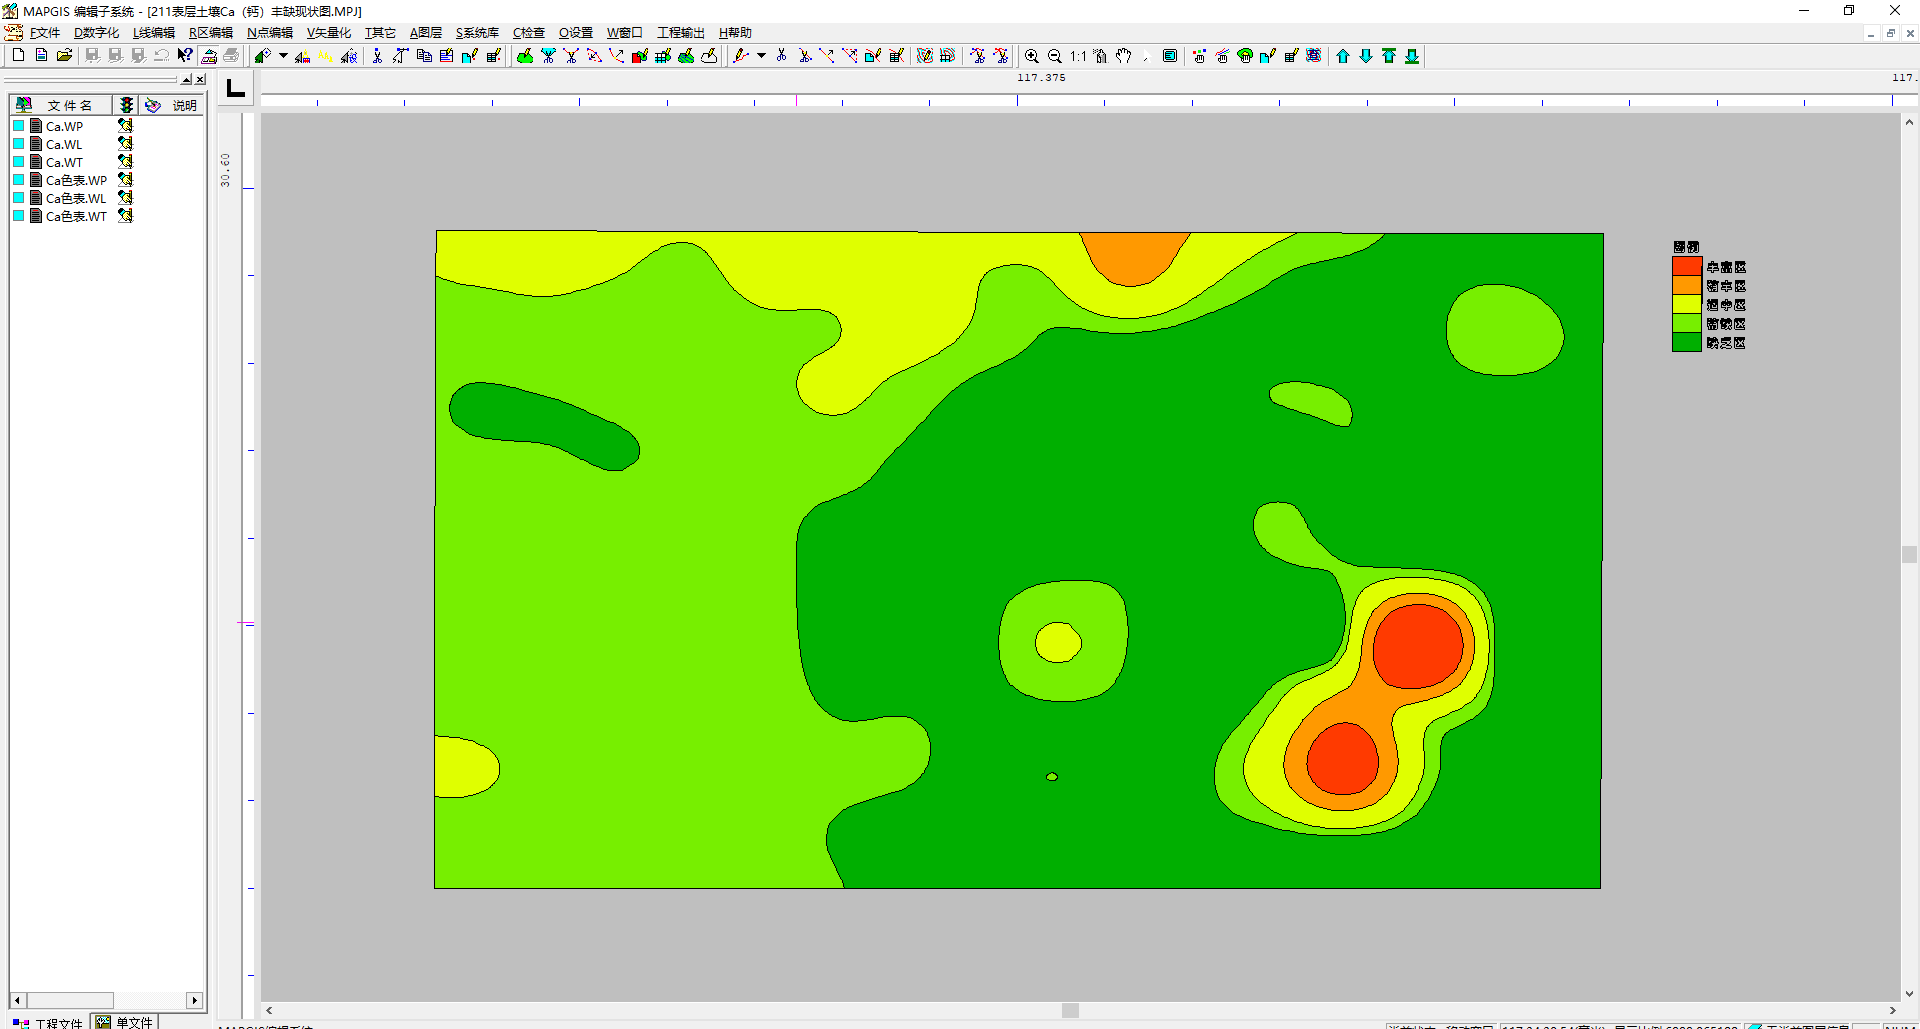Image resolution: width=1920 pixels, height=1029 pixels.
Task: Click the red swatch in the map legend
Action: coord(1686,267)
